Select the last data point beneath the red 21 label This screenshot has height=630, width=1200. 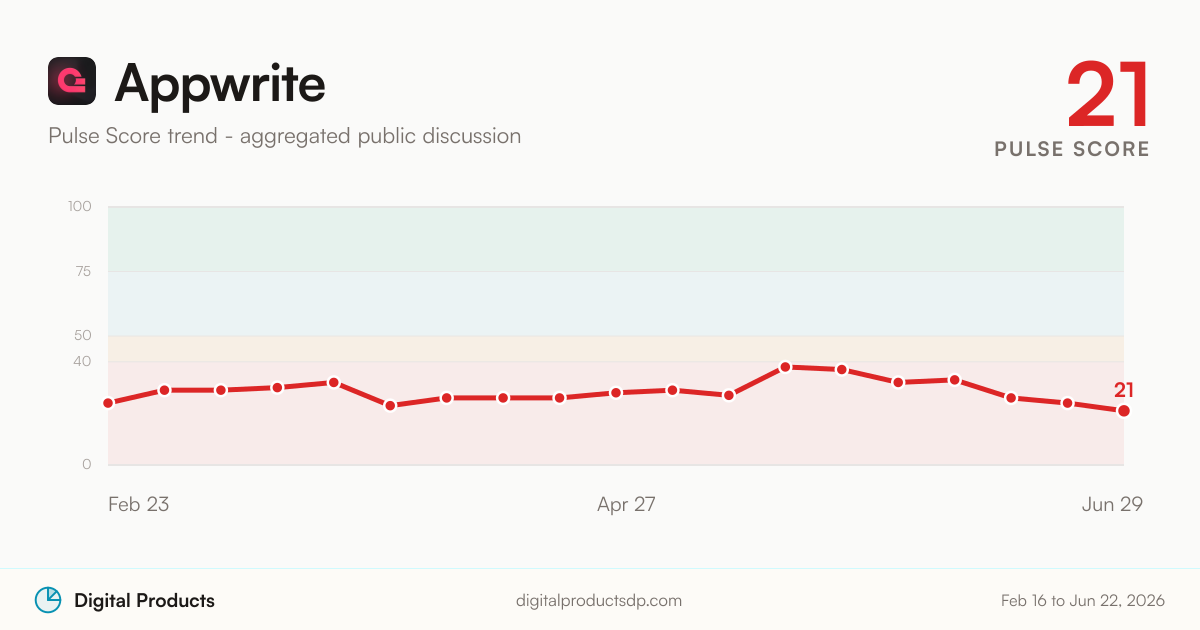tap(1124, 411)
